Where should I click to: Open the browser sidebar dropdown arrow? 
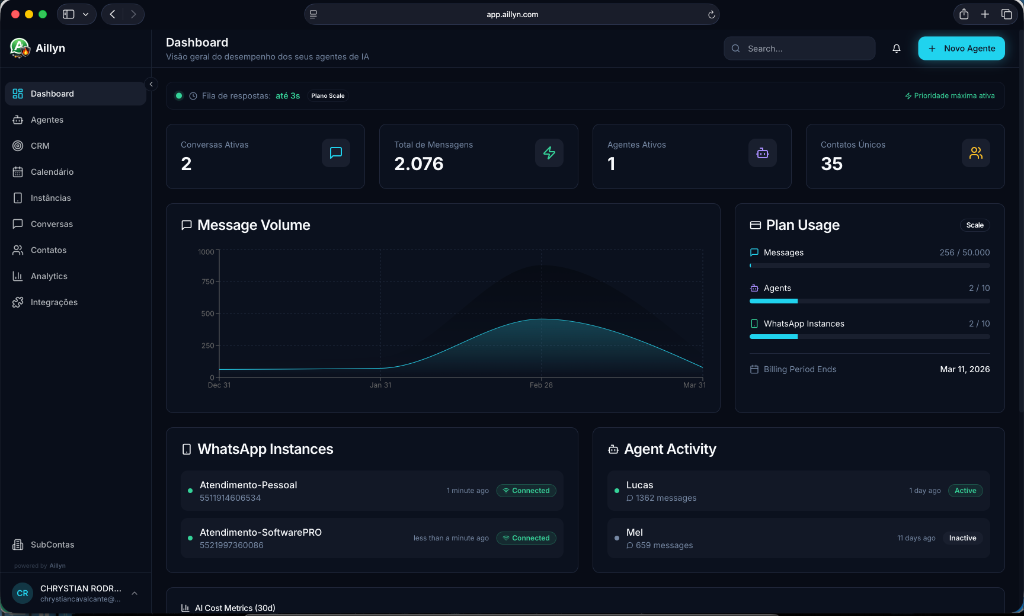pyautogui.click(x=86, y=14)
